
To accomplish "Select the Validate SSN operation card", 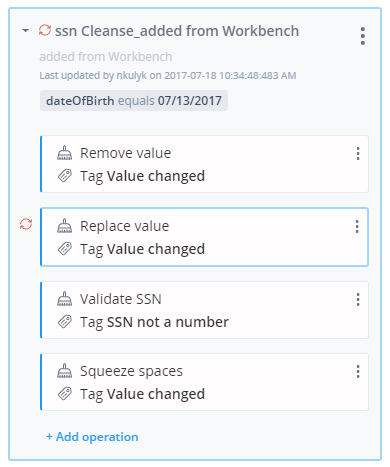I will [204, 310].
